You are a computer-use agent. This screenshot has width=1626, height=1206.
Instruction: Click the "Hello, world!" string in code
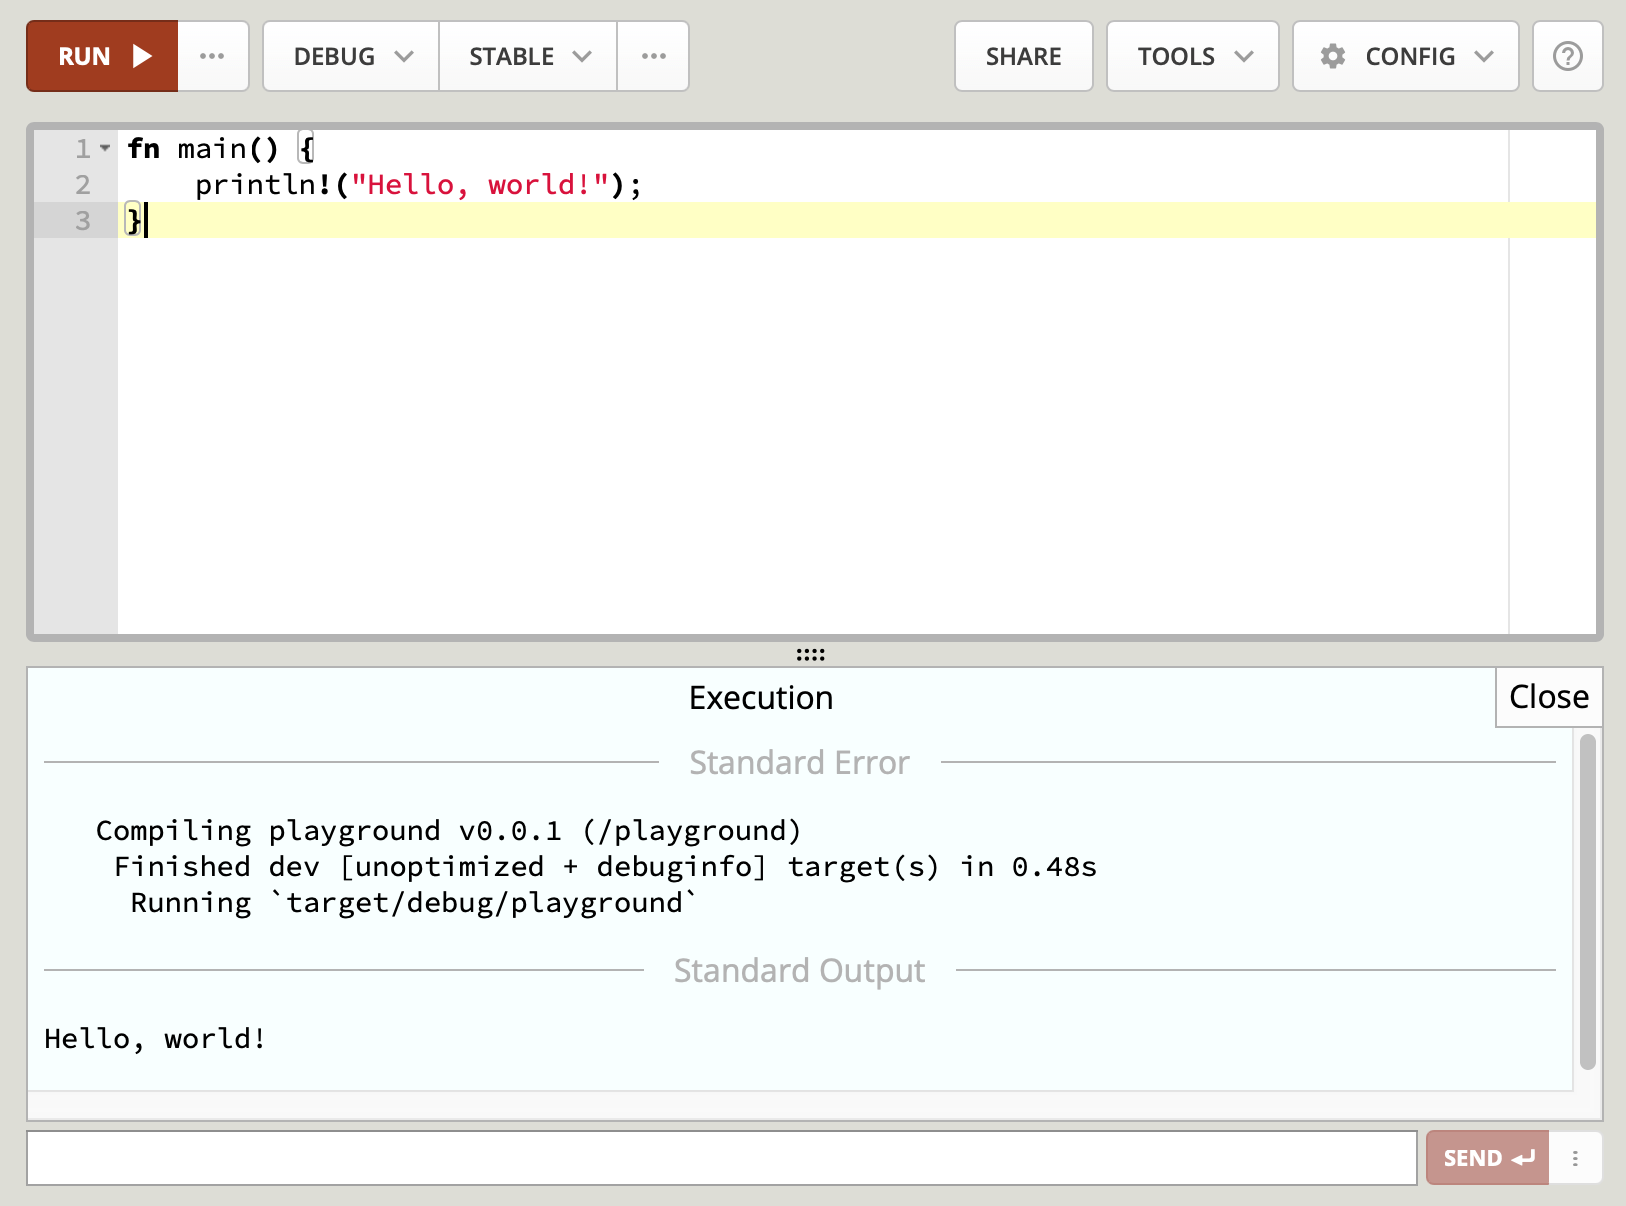tap(480, 185)
